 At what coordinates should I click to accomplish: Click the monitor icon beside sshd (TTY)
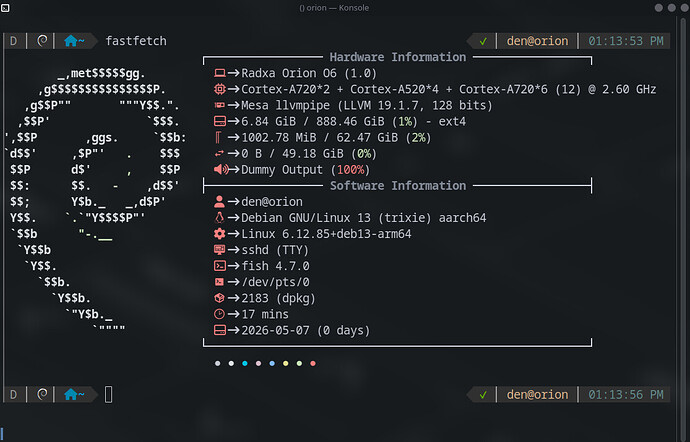(220, 250)
